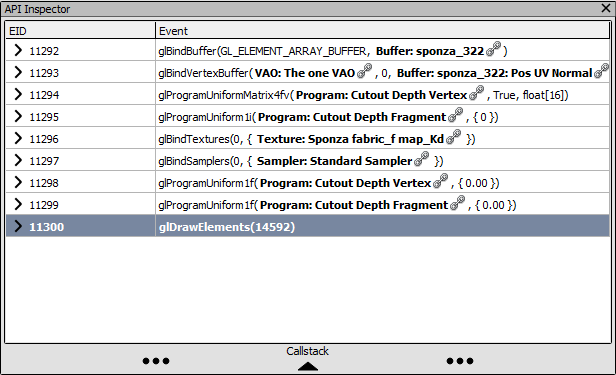616x375 pixels.
Task: Expand event row 11292
Action: click(x=18, y=50)
